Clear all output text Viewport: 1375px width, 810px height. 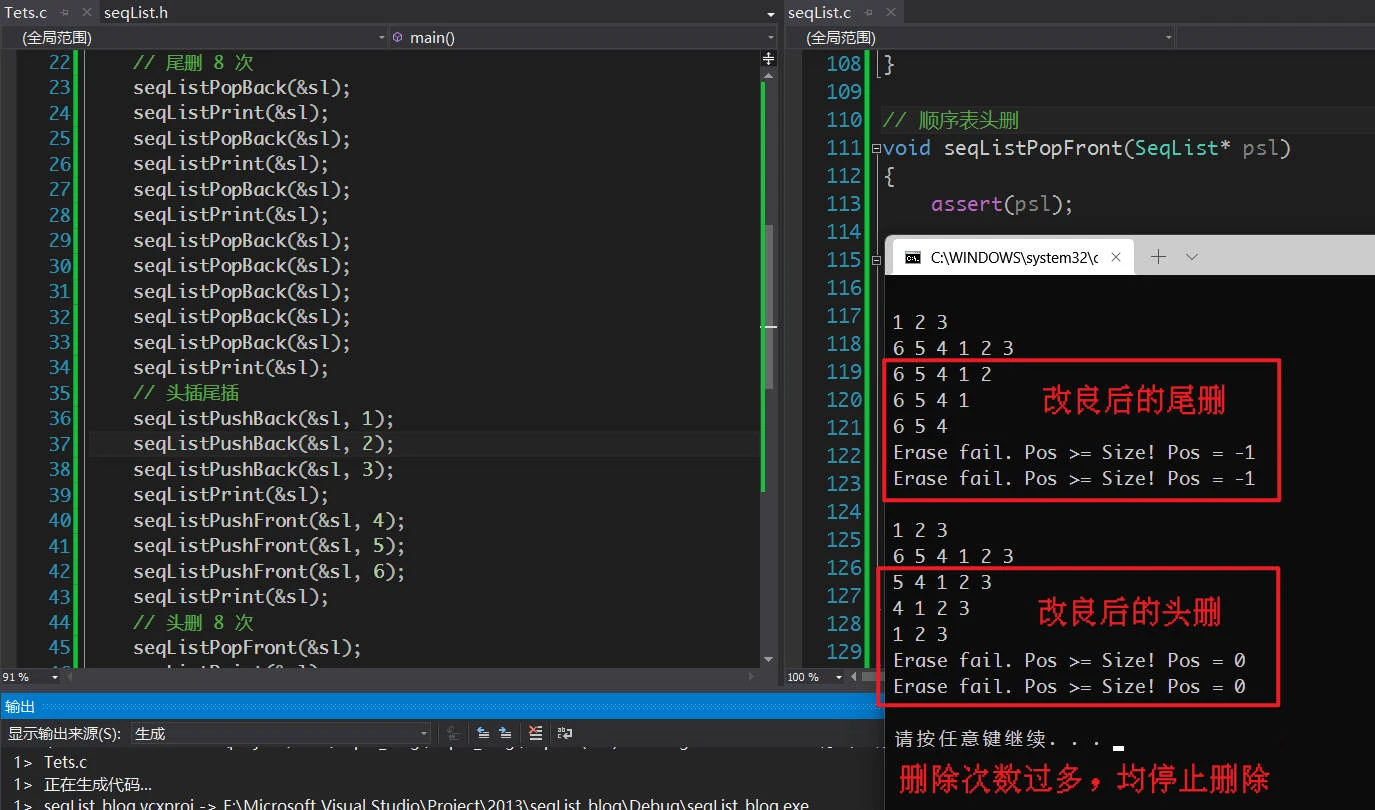536,733
